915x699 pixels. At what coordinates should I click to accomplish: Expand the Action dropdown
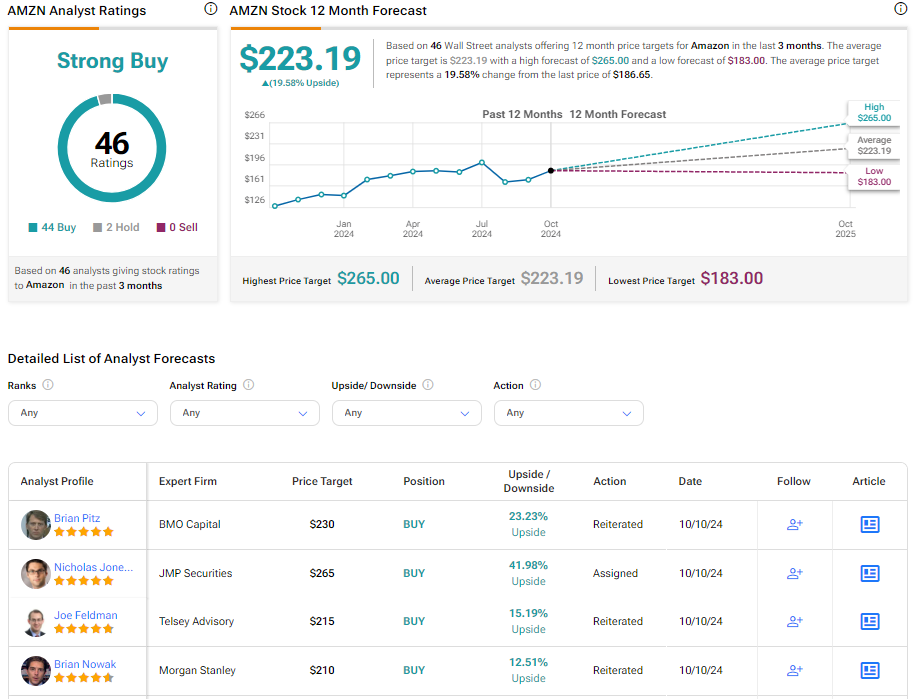569,413
